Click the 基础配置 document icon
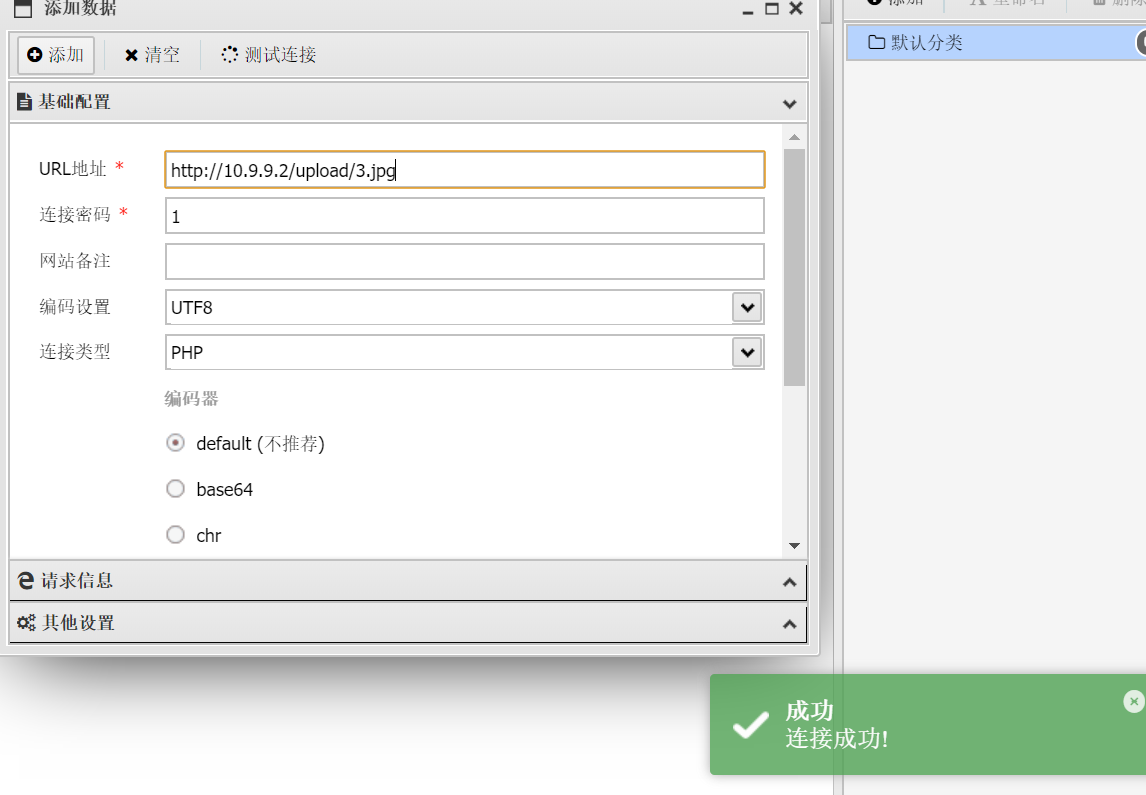Image resolution: width=1146 pixels, height=795 pixels. (x=24, y=102)
